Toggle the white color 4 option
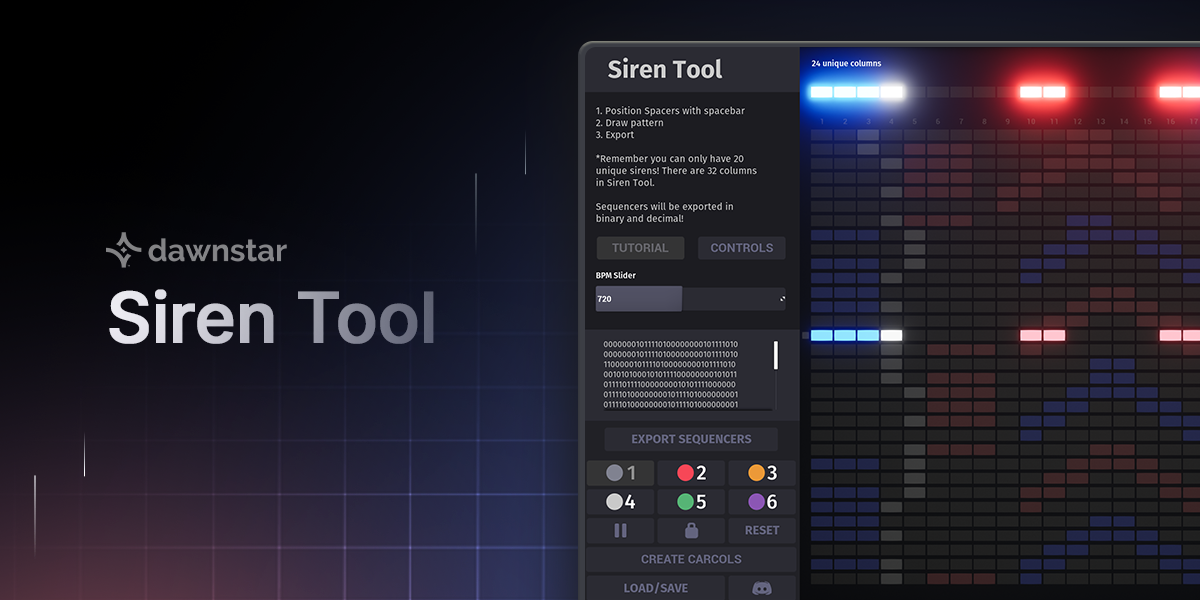The width and height of the screenshot is (1200, 600). (619, 501)
